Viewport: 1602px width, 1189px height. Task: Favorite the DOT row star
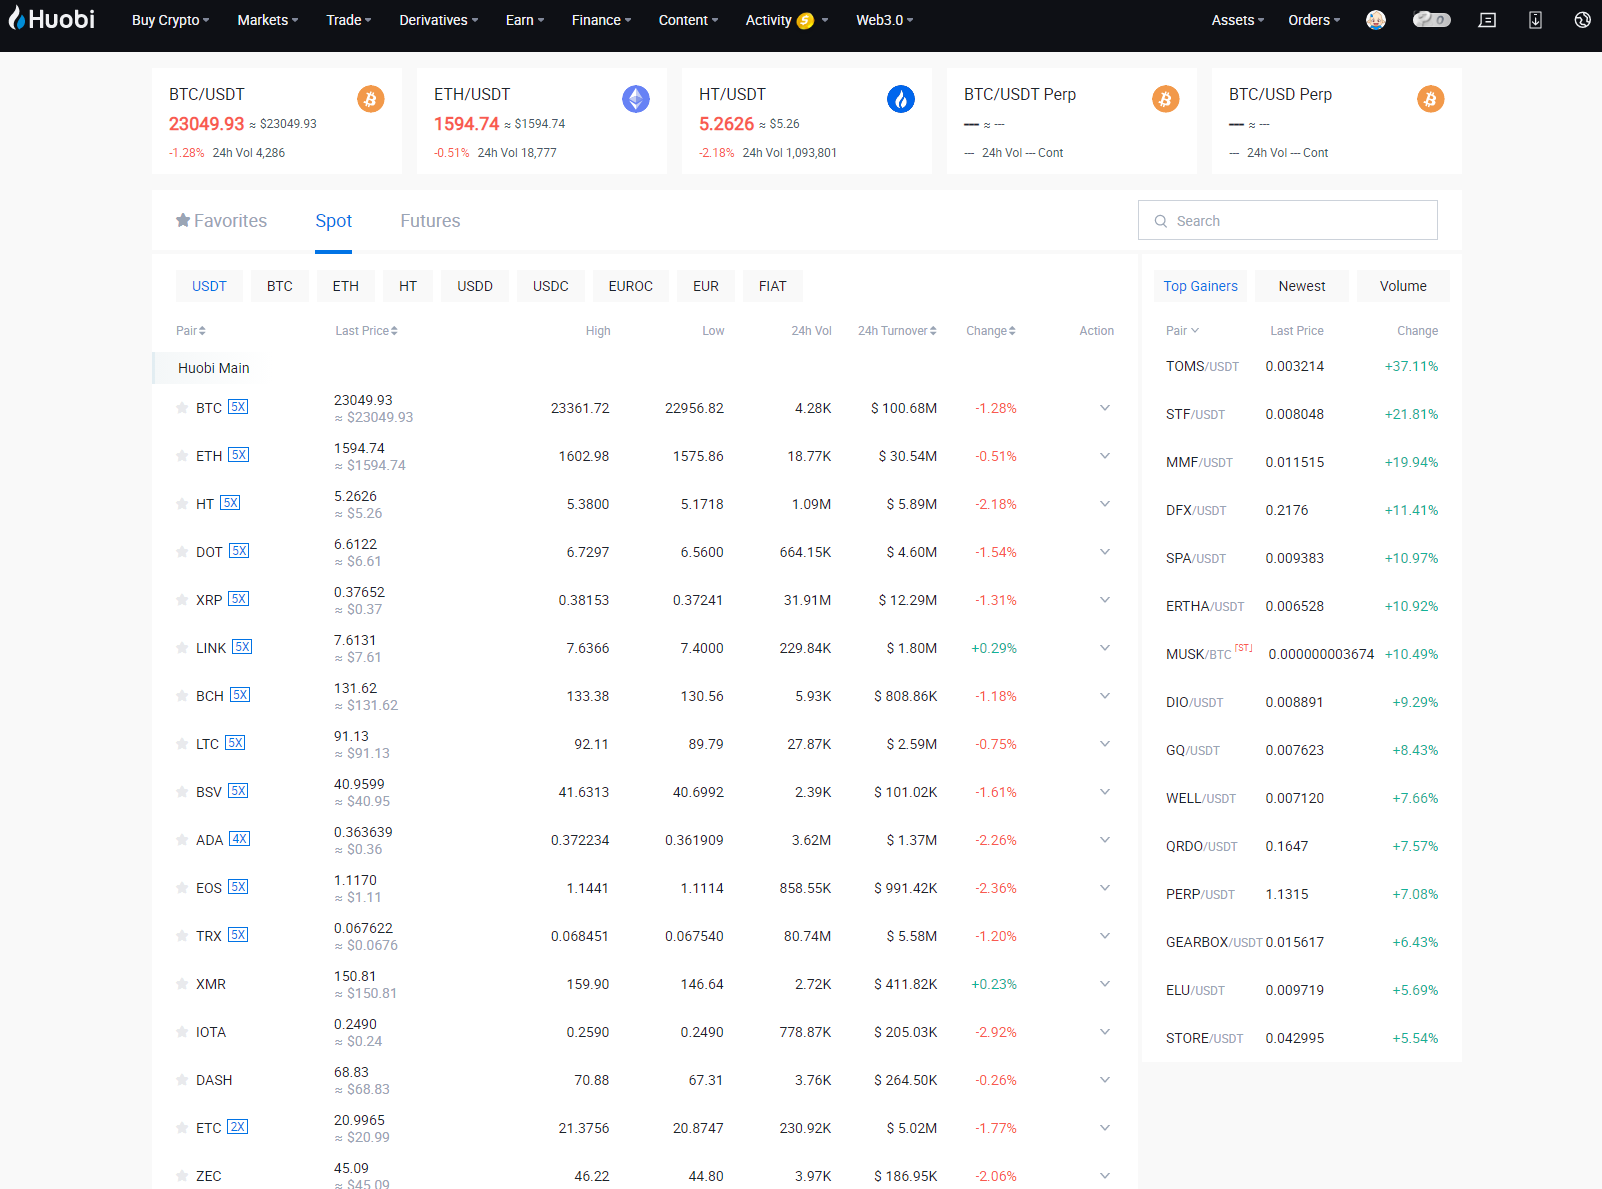[182, 552]
